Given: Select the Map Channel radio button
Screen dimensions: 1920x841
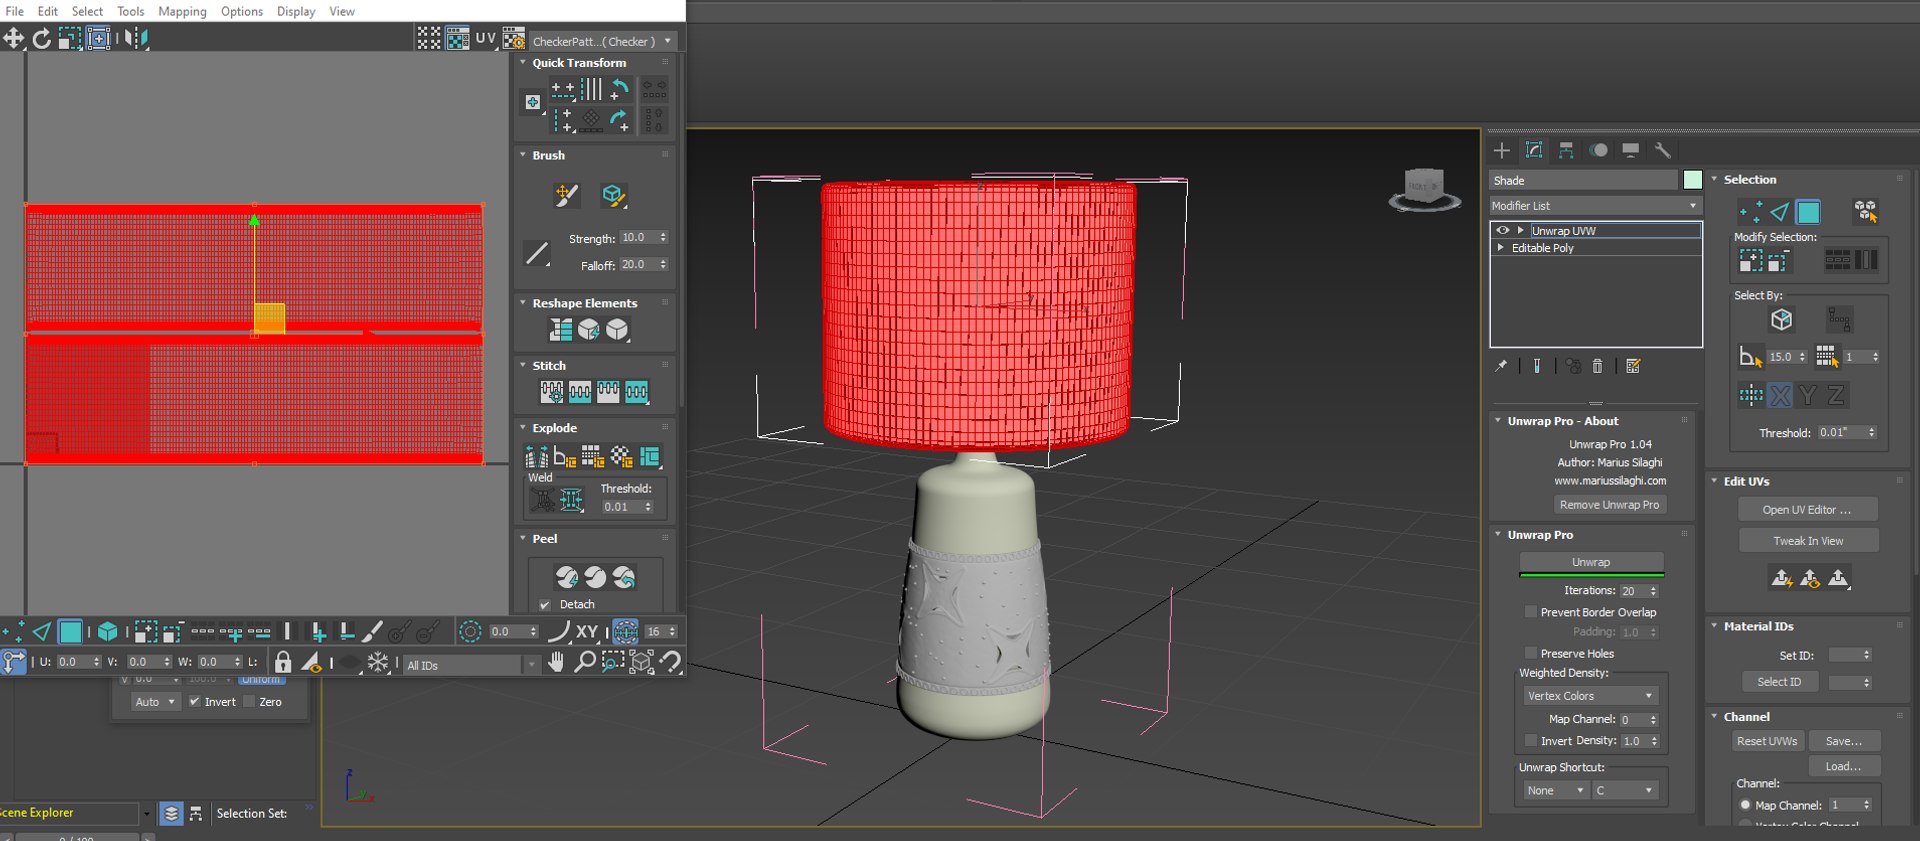Looking at the screenshot, I should (x=1745, y=805).
